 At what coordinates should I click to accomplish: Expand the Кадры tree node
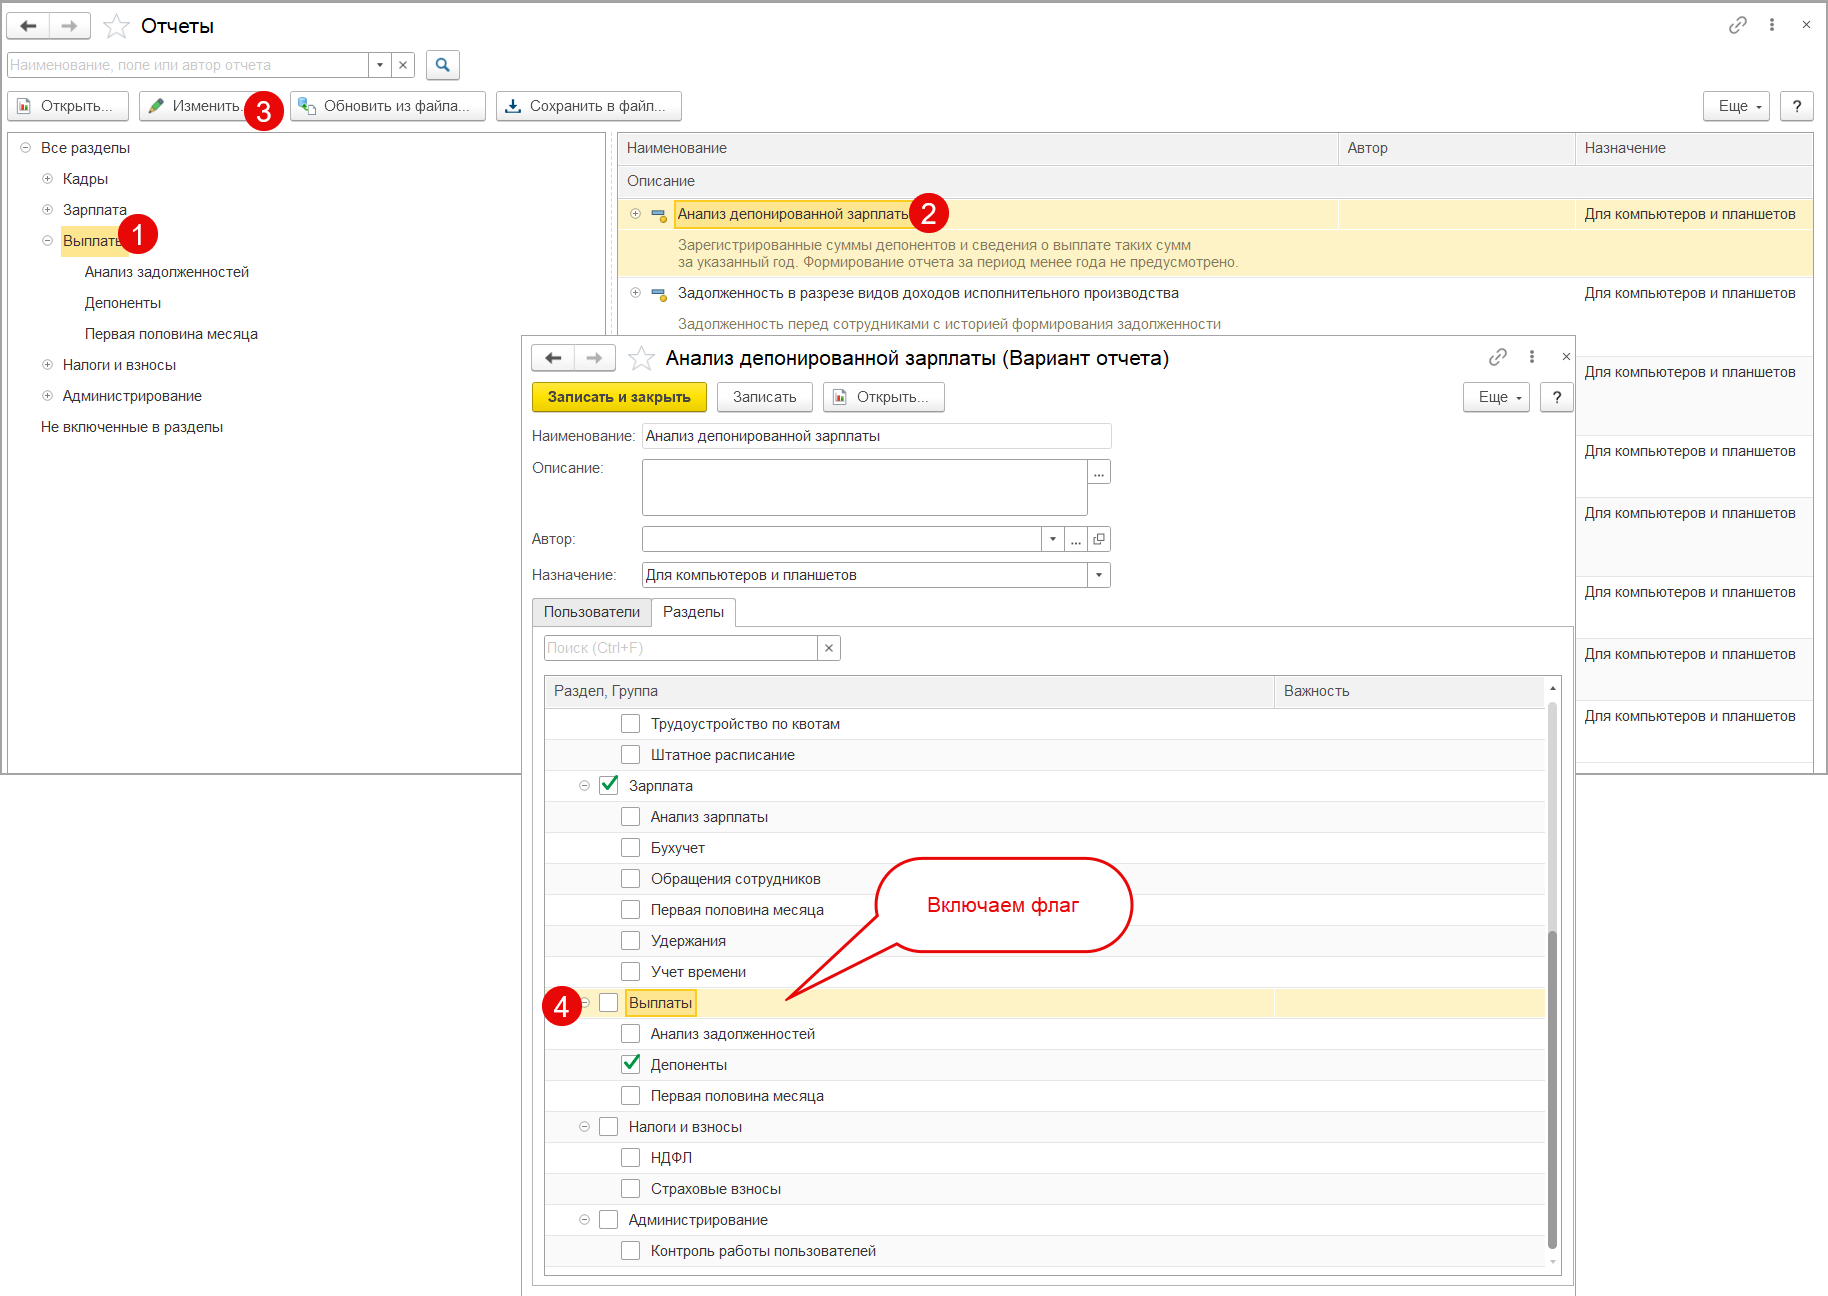coord(47,179)
